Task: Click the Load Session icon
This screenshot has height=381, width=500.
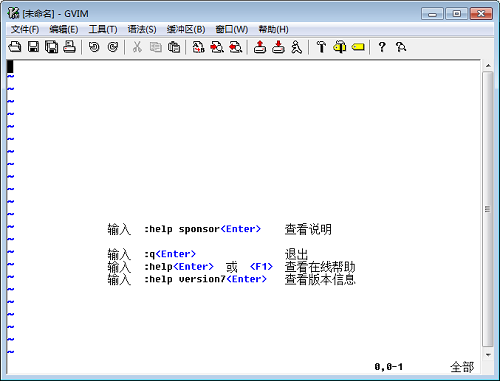Action: click(x=260, y=47)
